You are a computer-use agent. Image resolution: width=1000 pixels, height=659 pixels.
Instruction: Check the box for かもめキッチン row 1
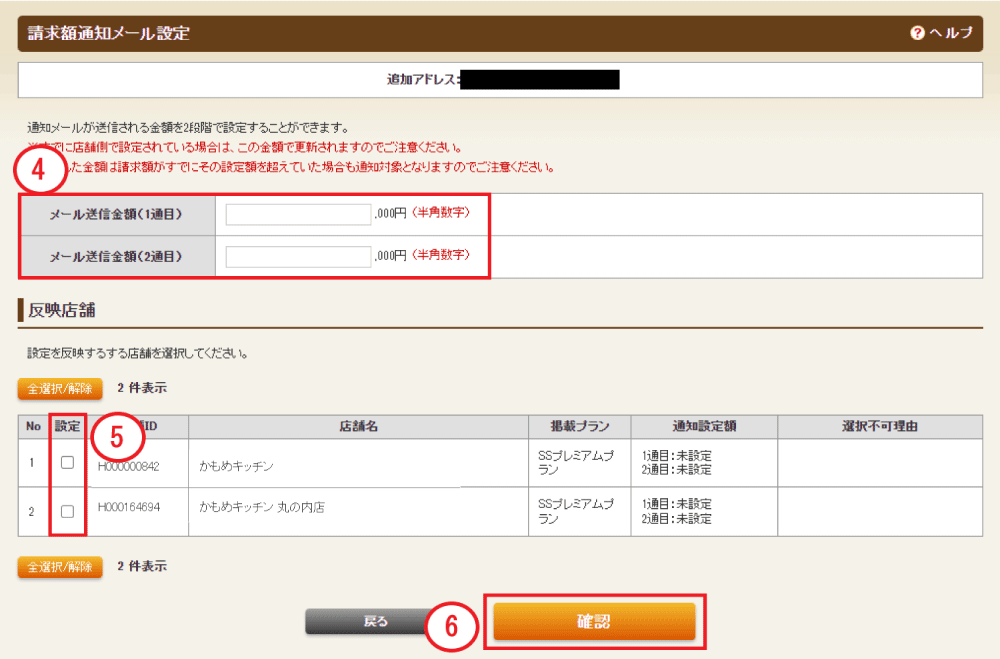pos(67,463)
